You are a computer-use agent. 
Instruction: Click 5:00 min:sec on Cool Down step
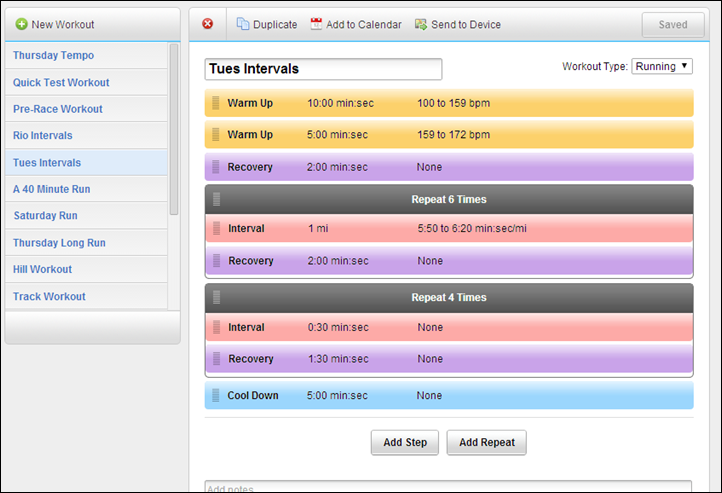coord(337,395)
